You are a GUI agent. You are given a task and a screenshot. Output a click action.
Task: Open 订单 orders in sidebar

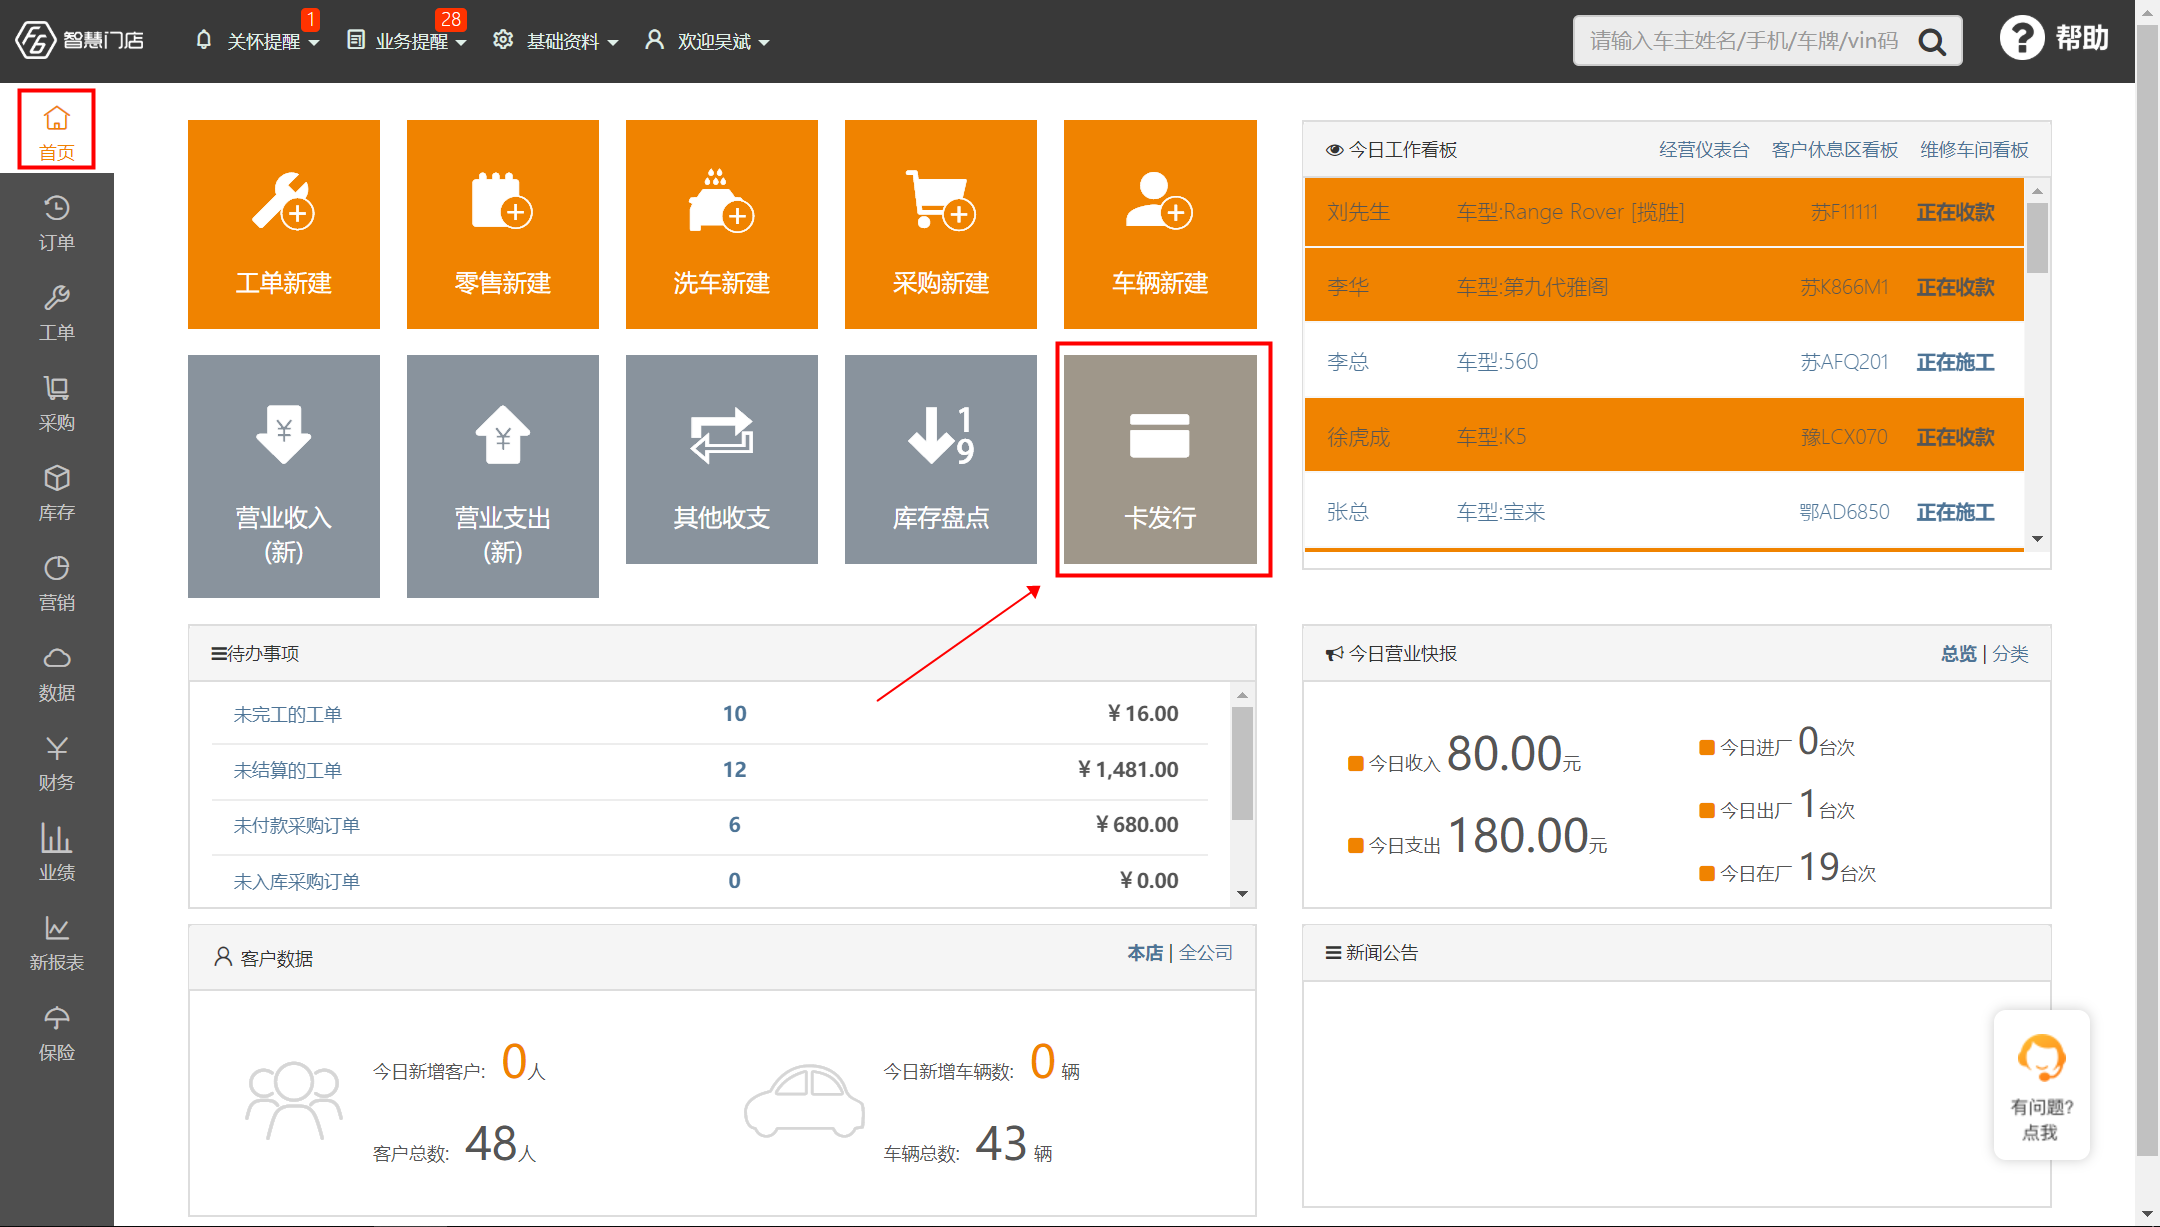click(x=57, y=223)
